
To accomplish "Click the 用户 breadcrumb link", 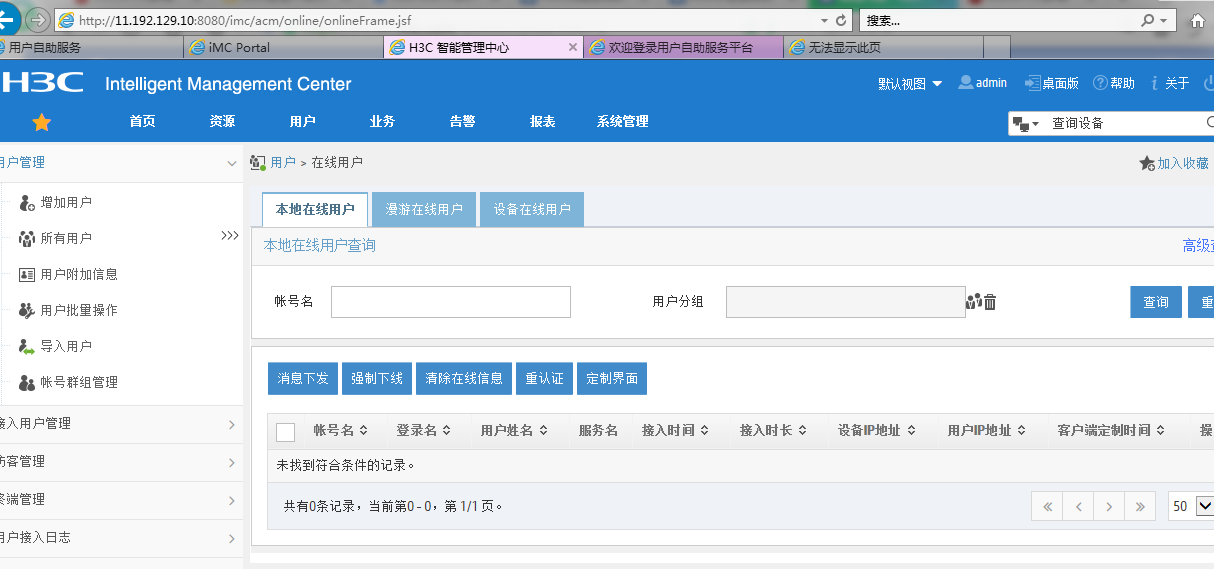I will (283, 162).
